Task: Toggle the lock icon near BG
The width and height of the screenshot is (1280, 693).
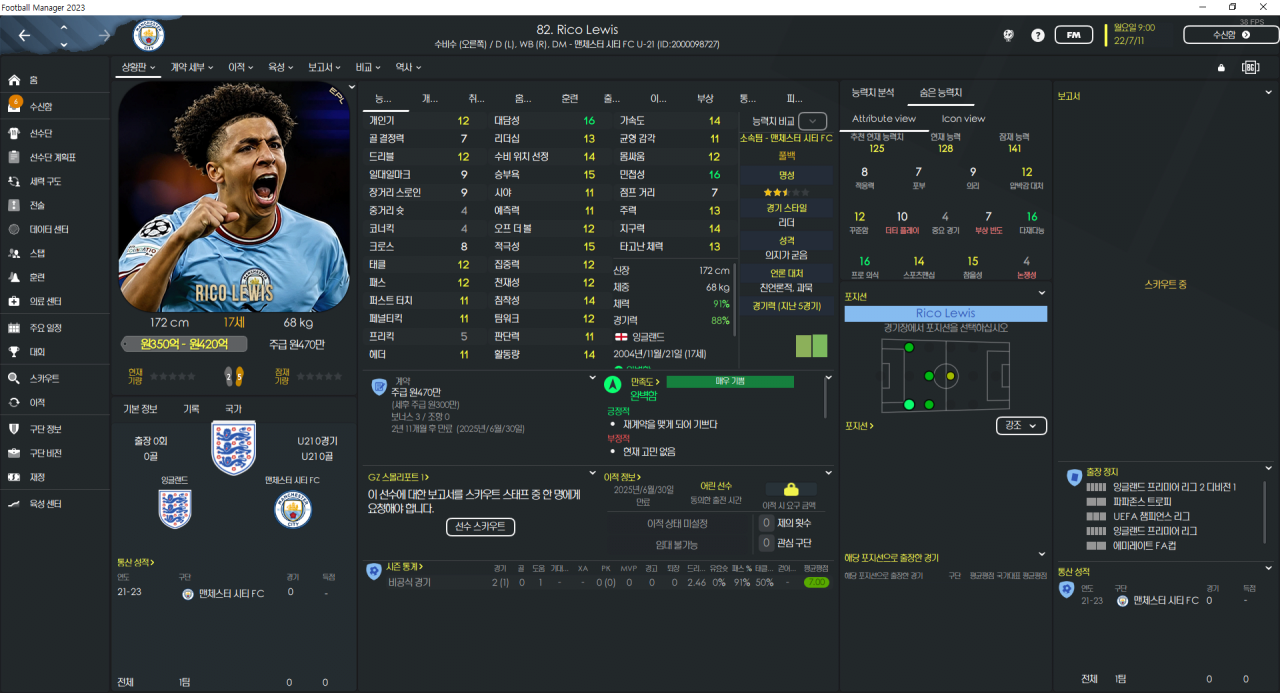Action: (1221, 68)
